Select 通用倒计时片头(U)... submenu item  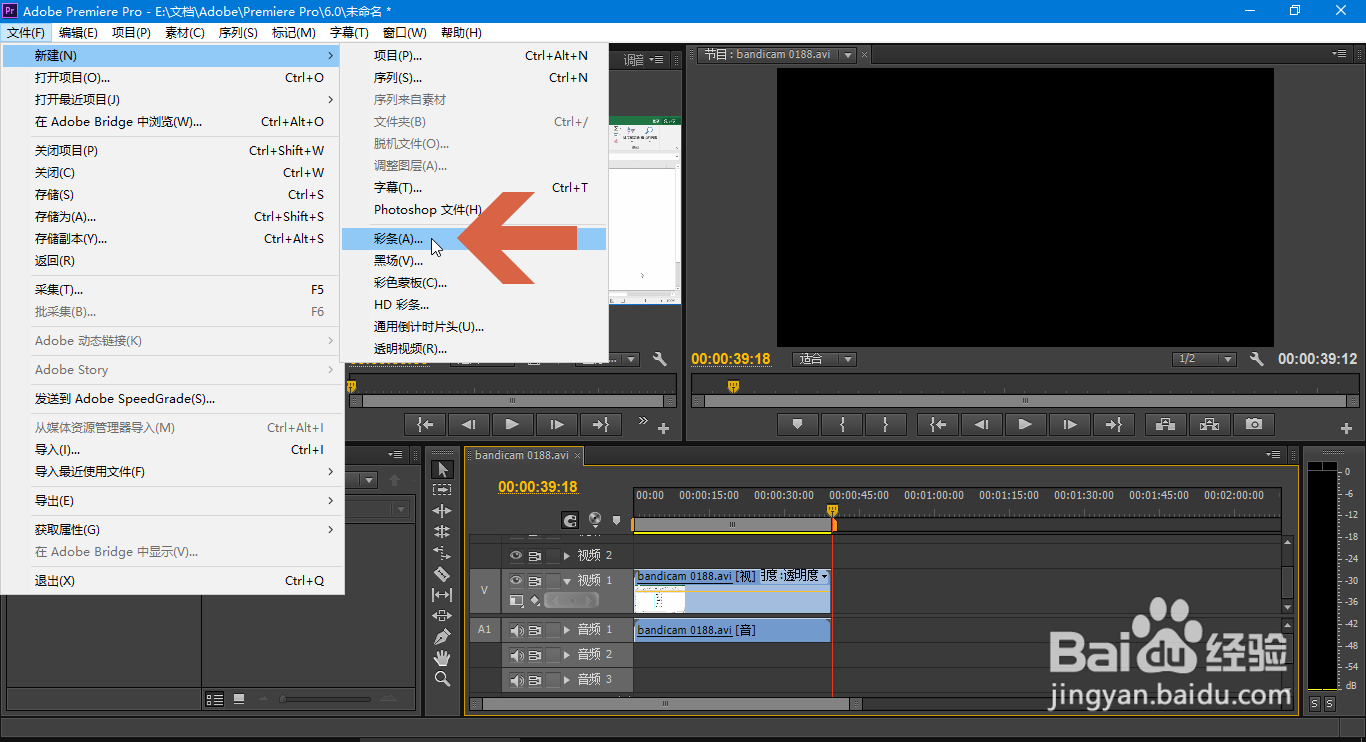pos(474,327)
